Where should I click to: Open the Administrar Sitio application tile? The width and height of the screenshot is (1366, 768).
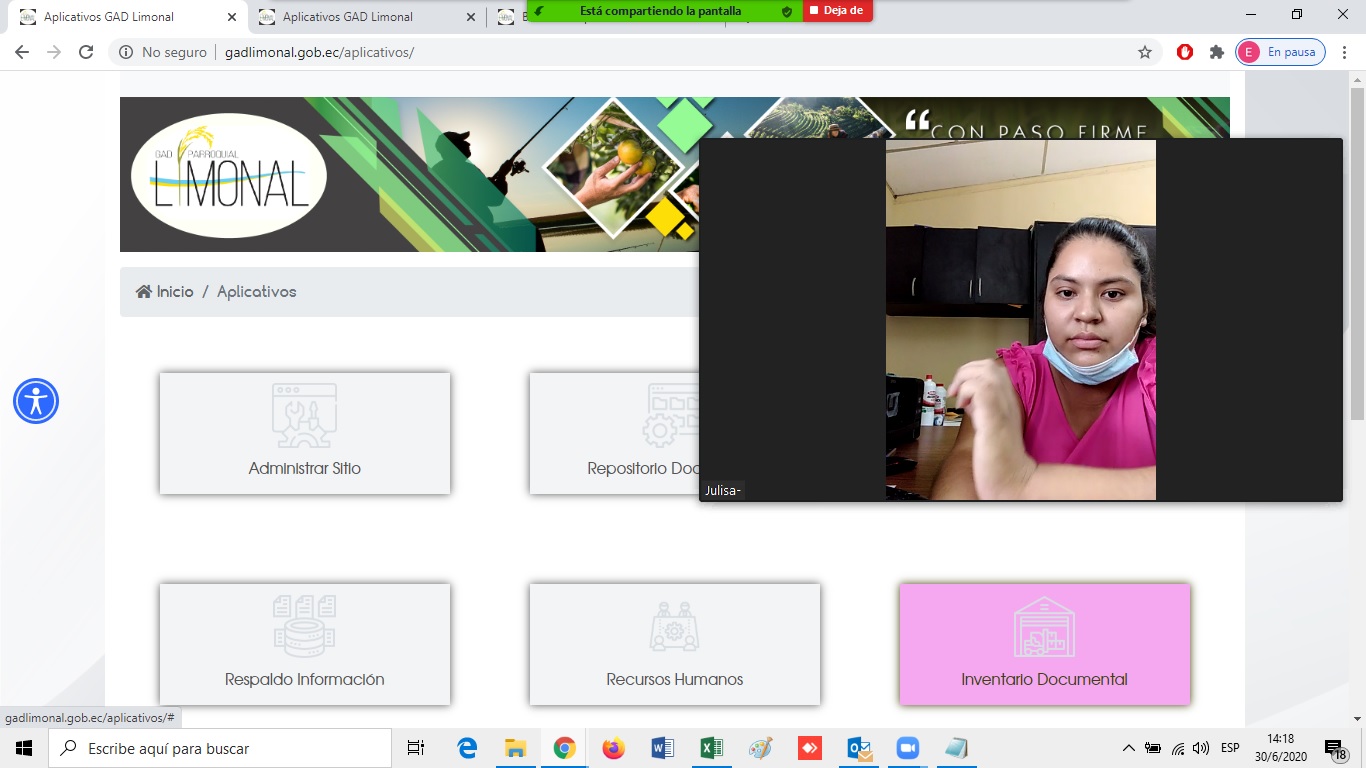point(304,433)
